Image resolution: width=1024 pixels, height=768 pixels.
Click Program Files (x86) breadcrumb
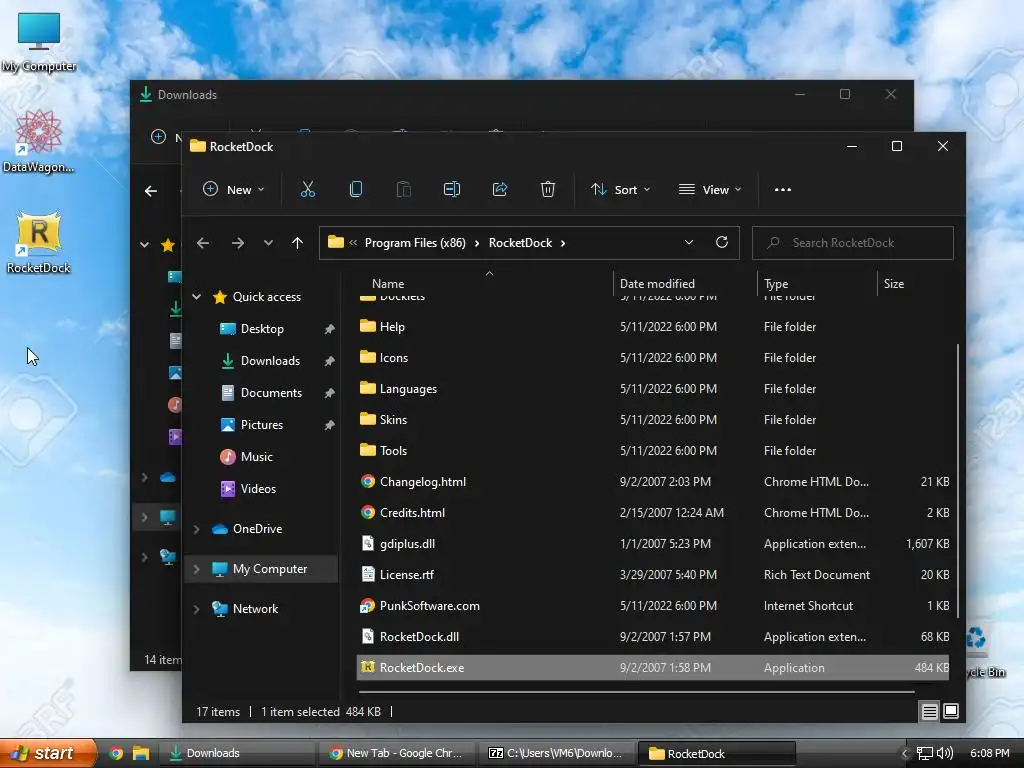click(415, 243)
